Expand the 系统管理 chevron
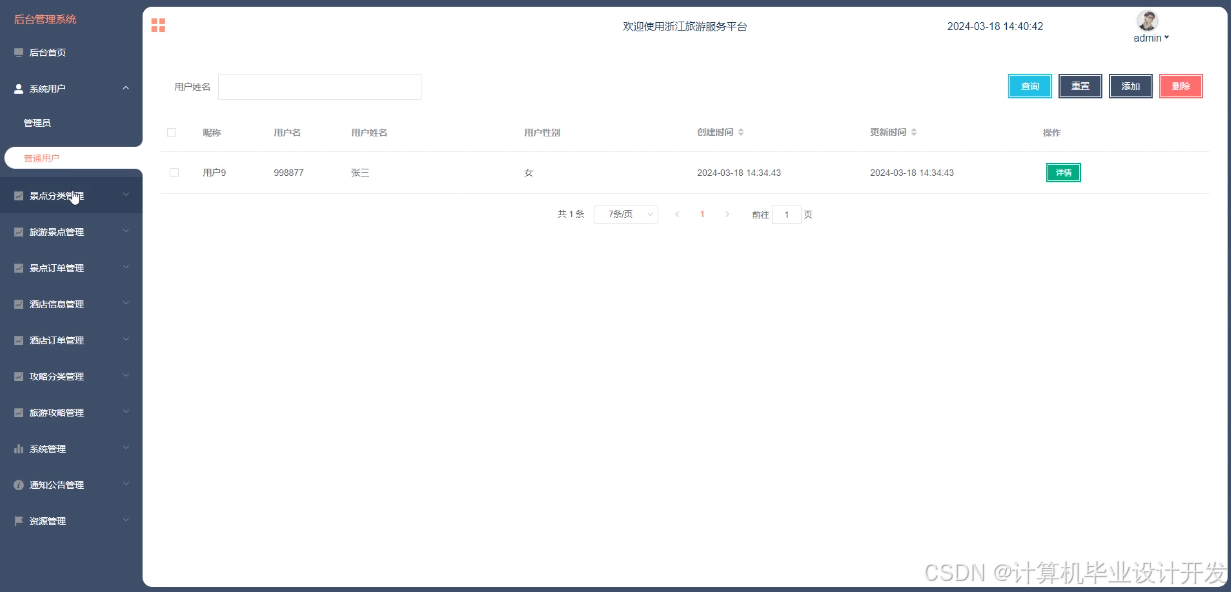 126,448
